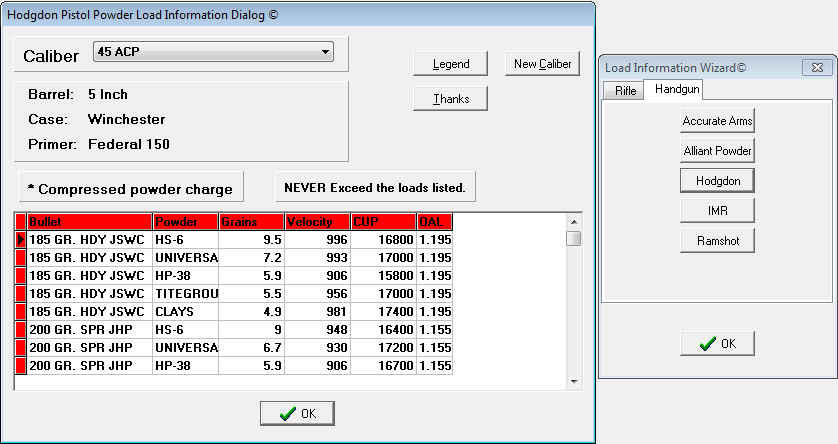The height and width of the screenshot is (444, 838).
Task: Click the load table's scroll down arrow
Action: point(574,381)
